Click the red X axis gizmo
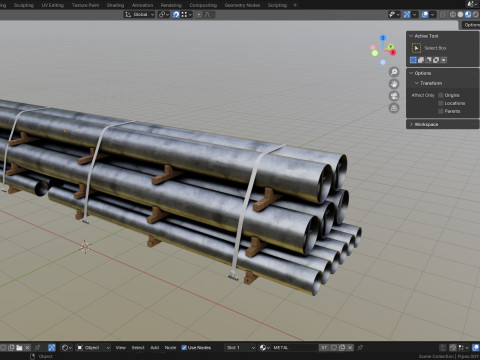The height and width of the screenshot is (360, 480). (393, 52)
